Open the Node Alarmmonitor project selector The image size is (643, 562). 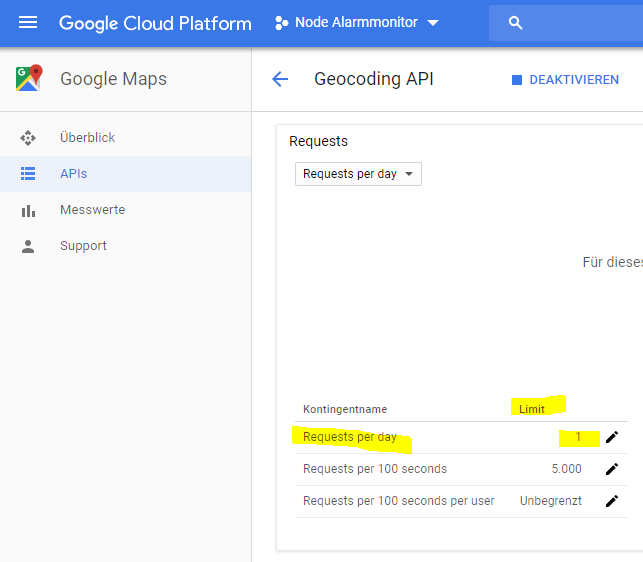click(357, 22)
